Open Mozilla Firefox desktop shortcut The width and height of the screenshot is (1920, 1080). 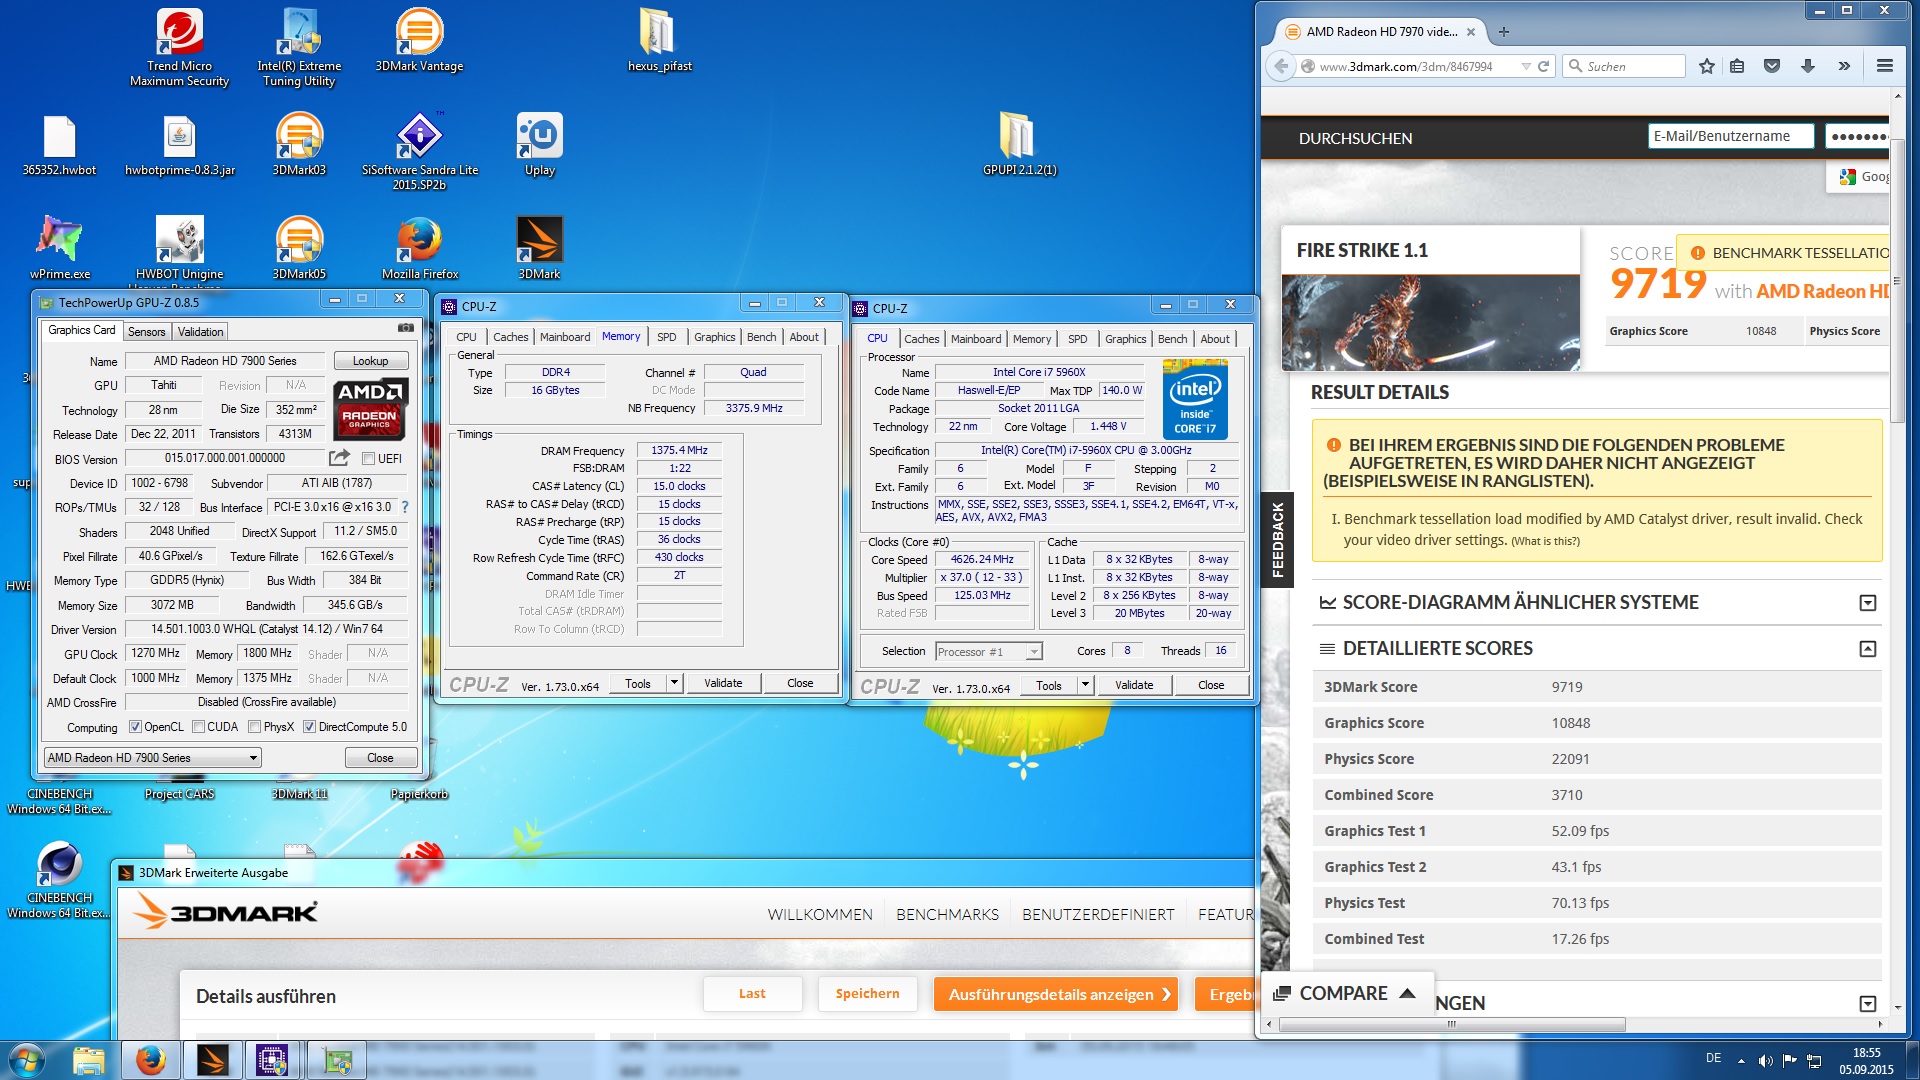(419, 248)
